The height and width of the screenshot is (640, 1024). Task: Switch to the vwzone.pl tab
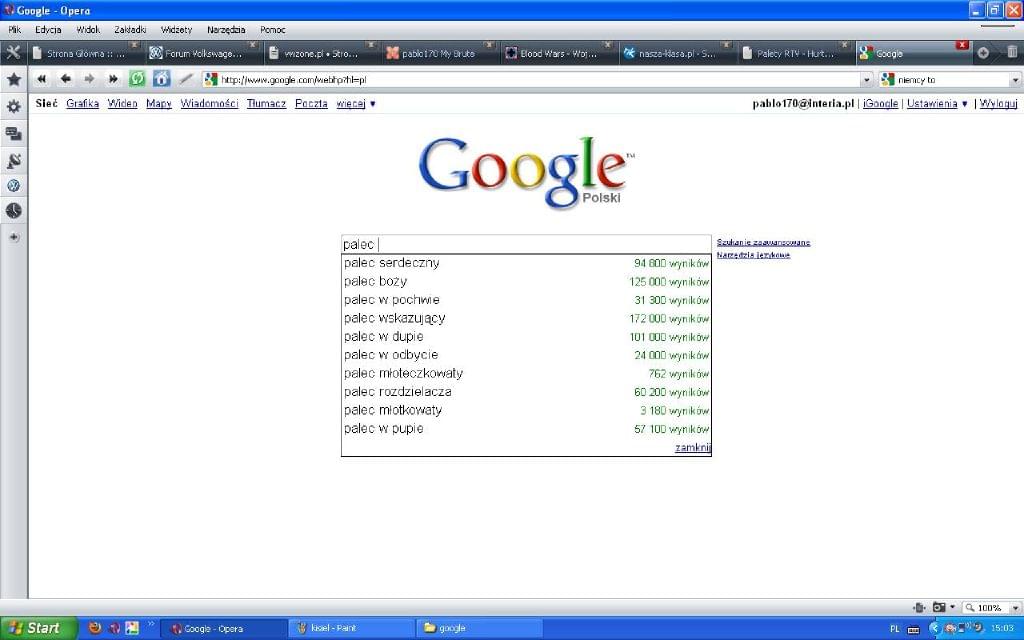click(x=321, y=53)
